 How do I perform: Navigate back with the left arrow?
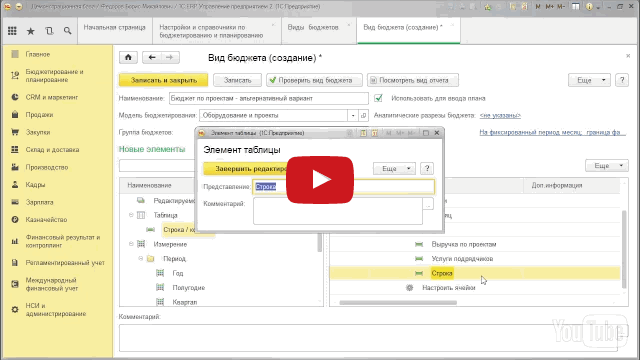152,57
